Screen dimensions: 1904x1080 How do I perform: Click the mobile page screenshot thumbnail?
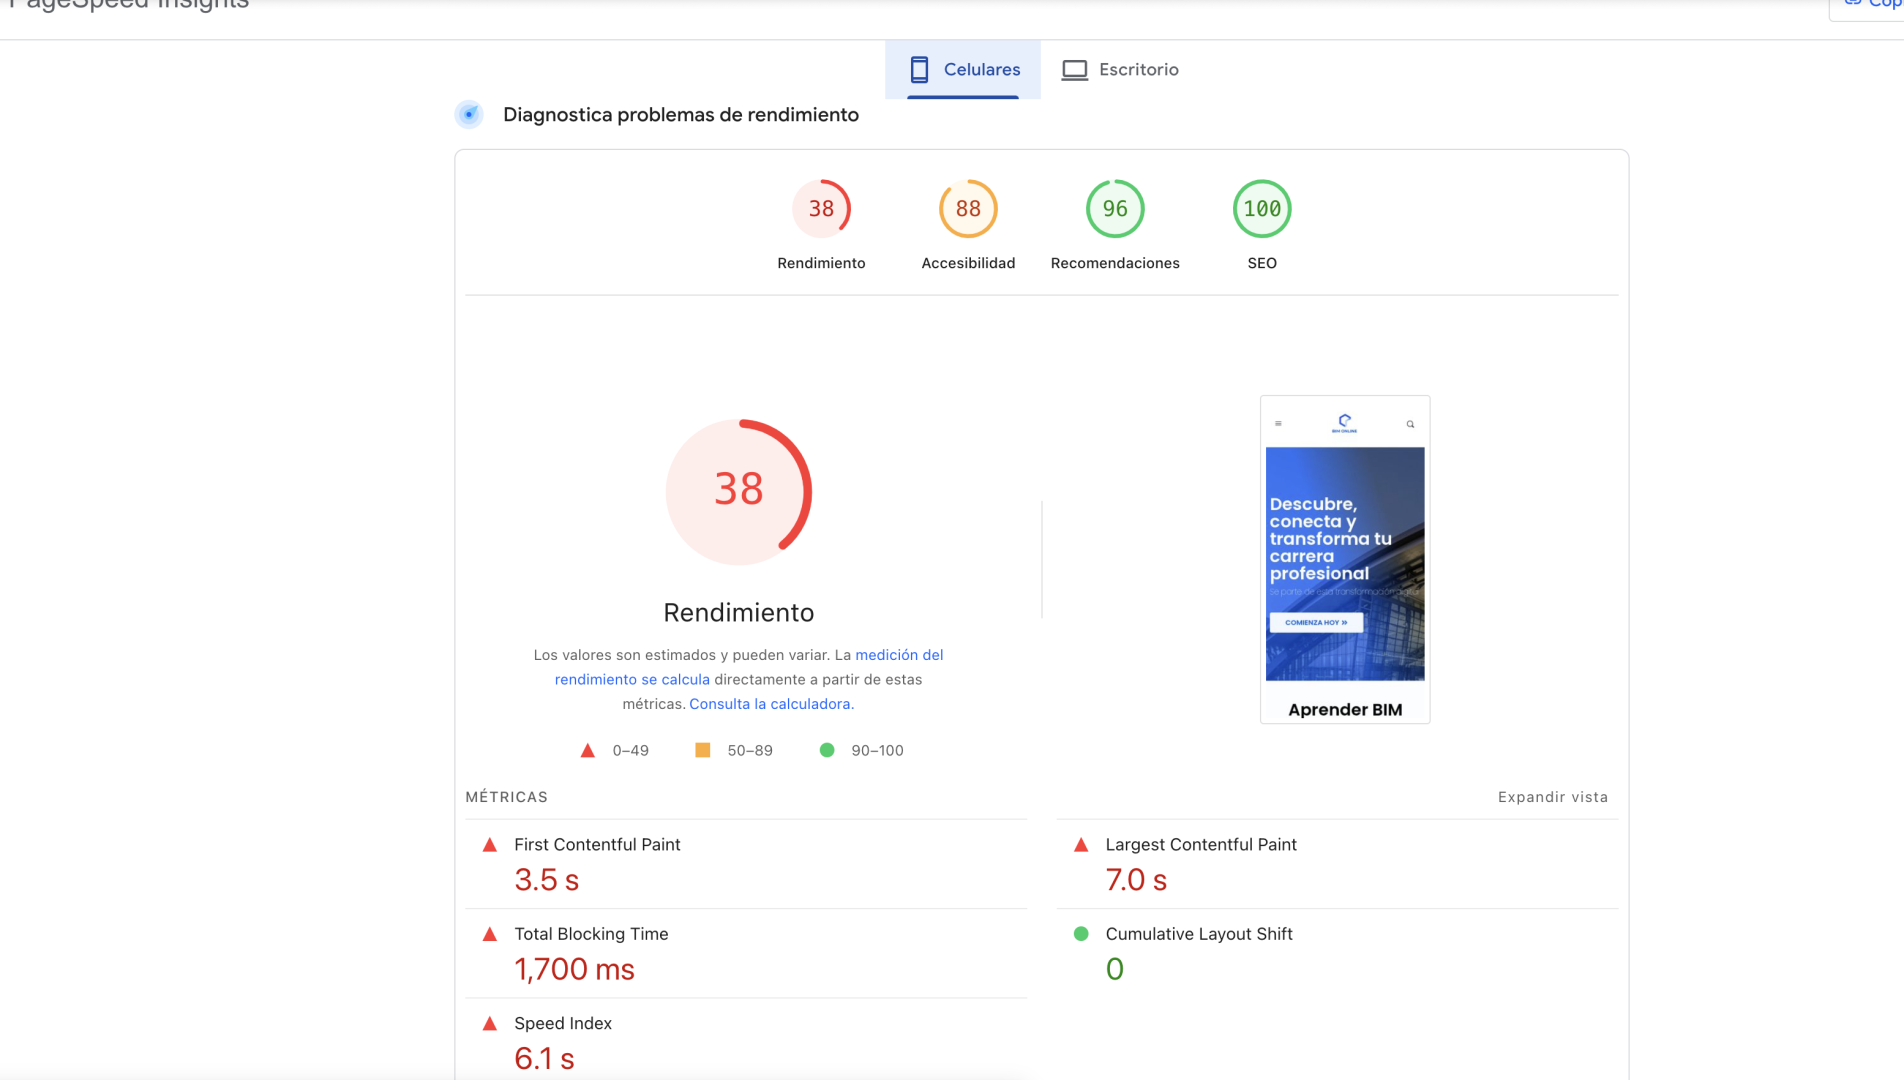tap(1345, 559)
